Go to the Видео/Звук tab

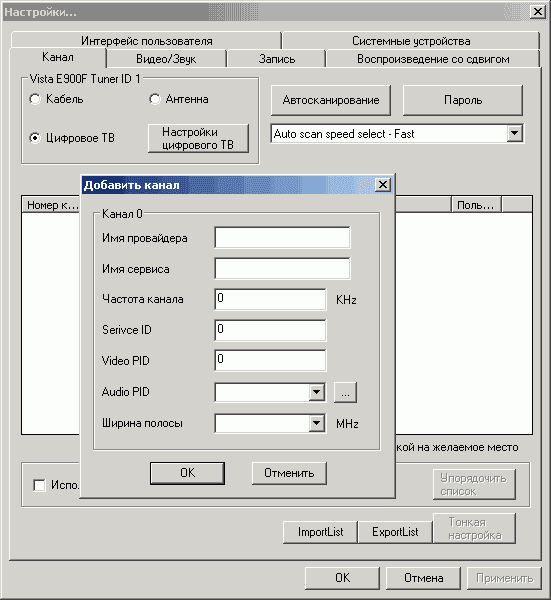[166, 59]
